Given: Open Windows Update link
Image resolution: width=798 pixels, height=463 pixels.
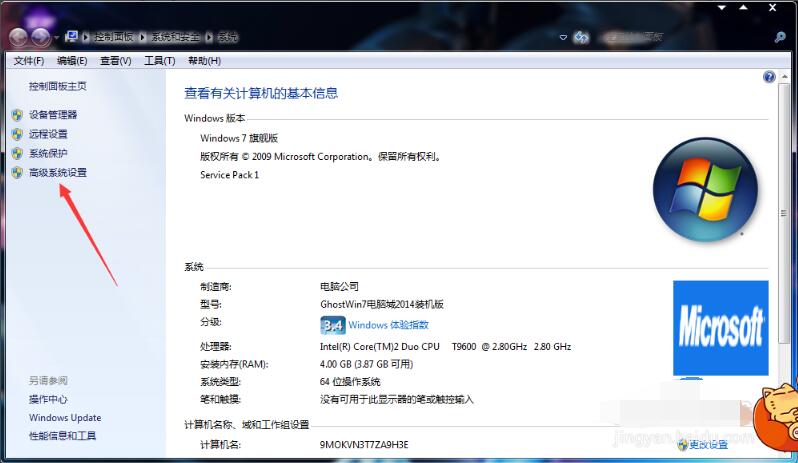Looking at the screenshot, I should click(x=65, y=418).
